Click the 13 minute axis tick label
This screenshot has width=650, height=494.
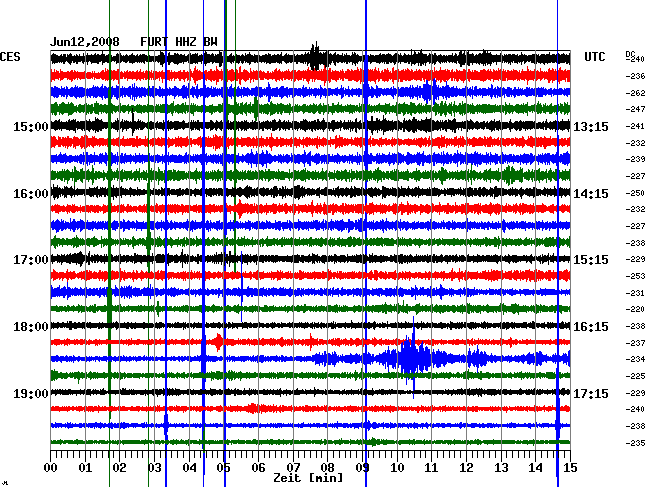click(x=501, y=468)
